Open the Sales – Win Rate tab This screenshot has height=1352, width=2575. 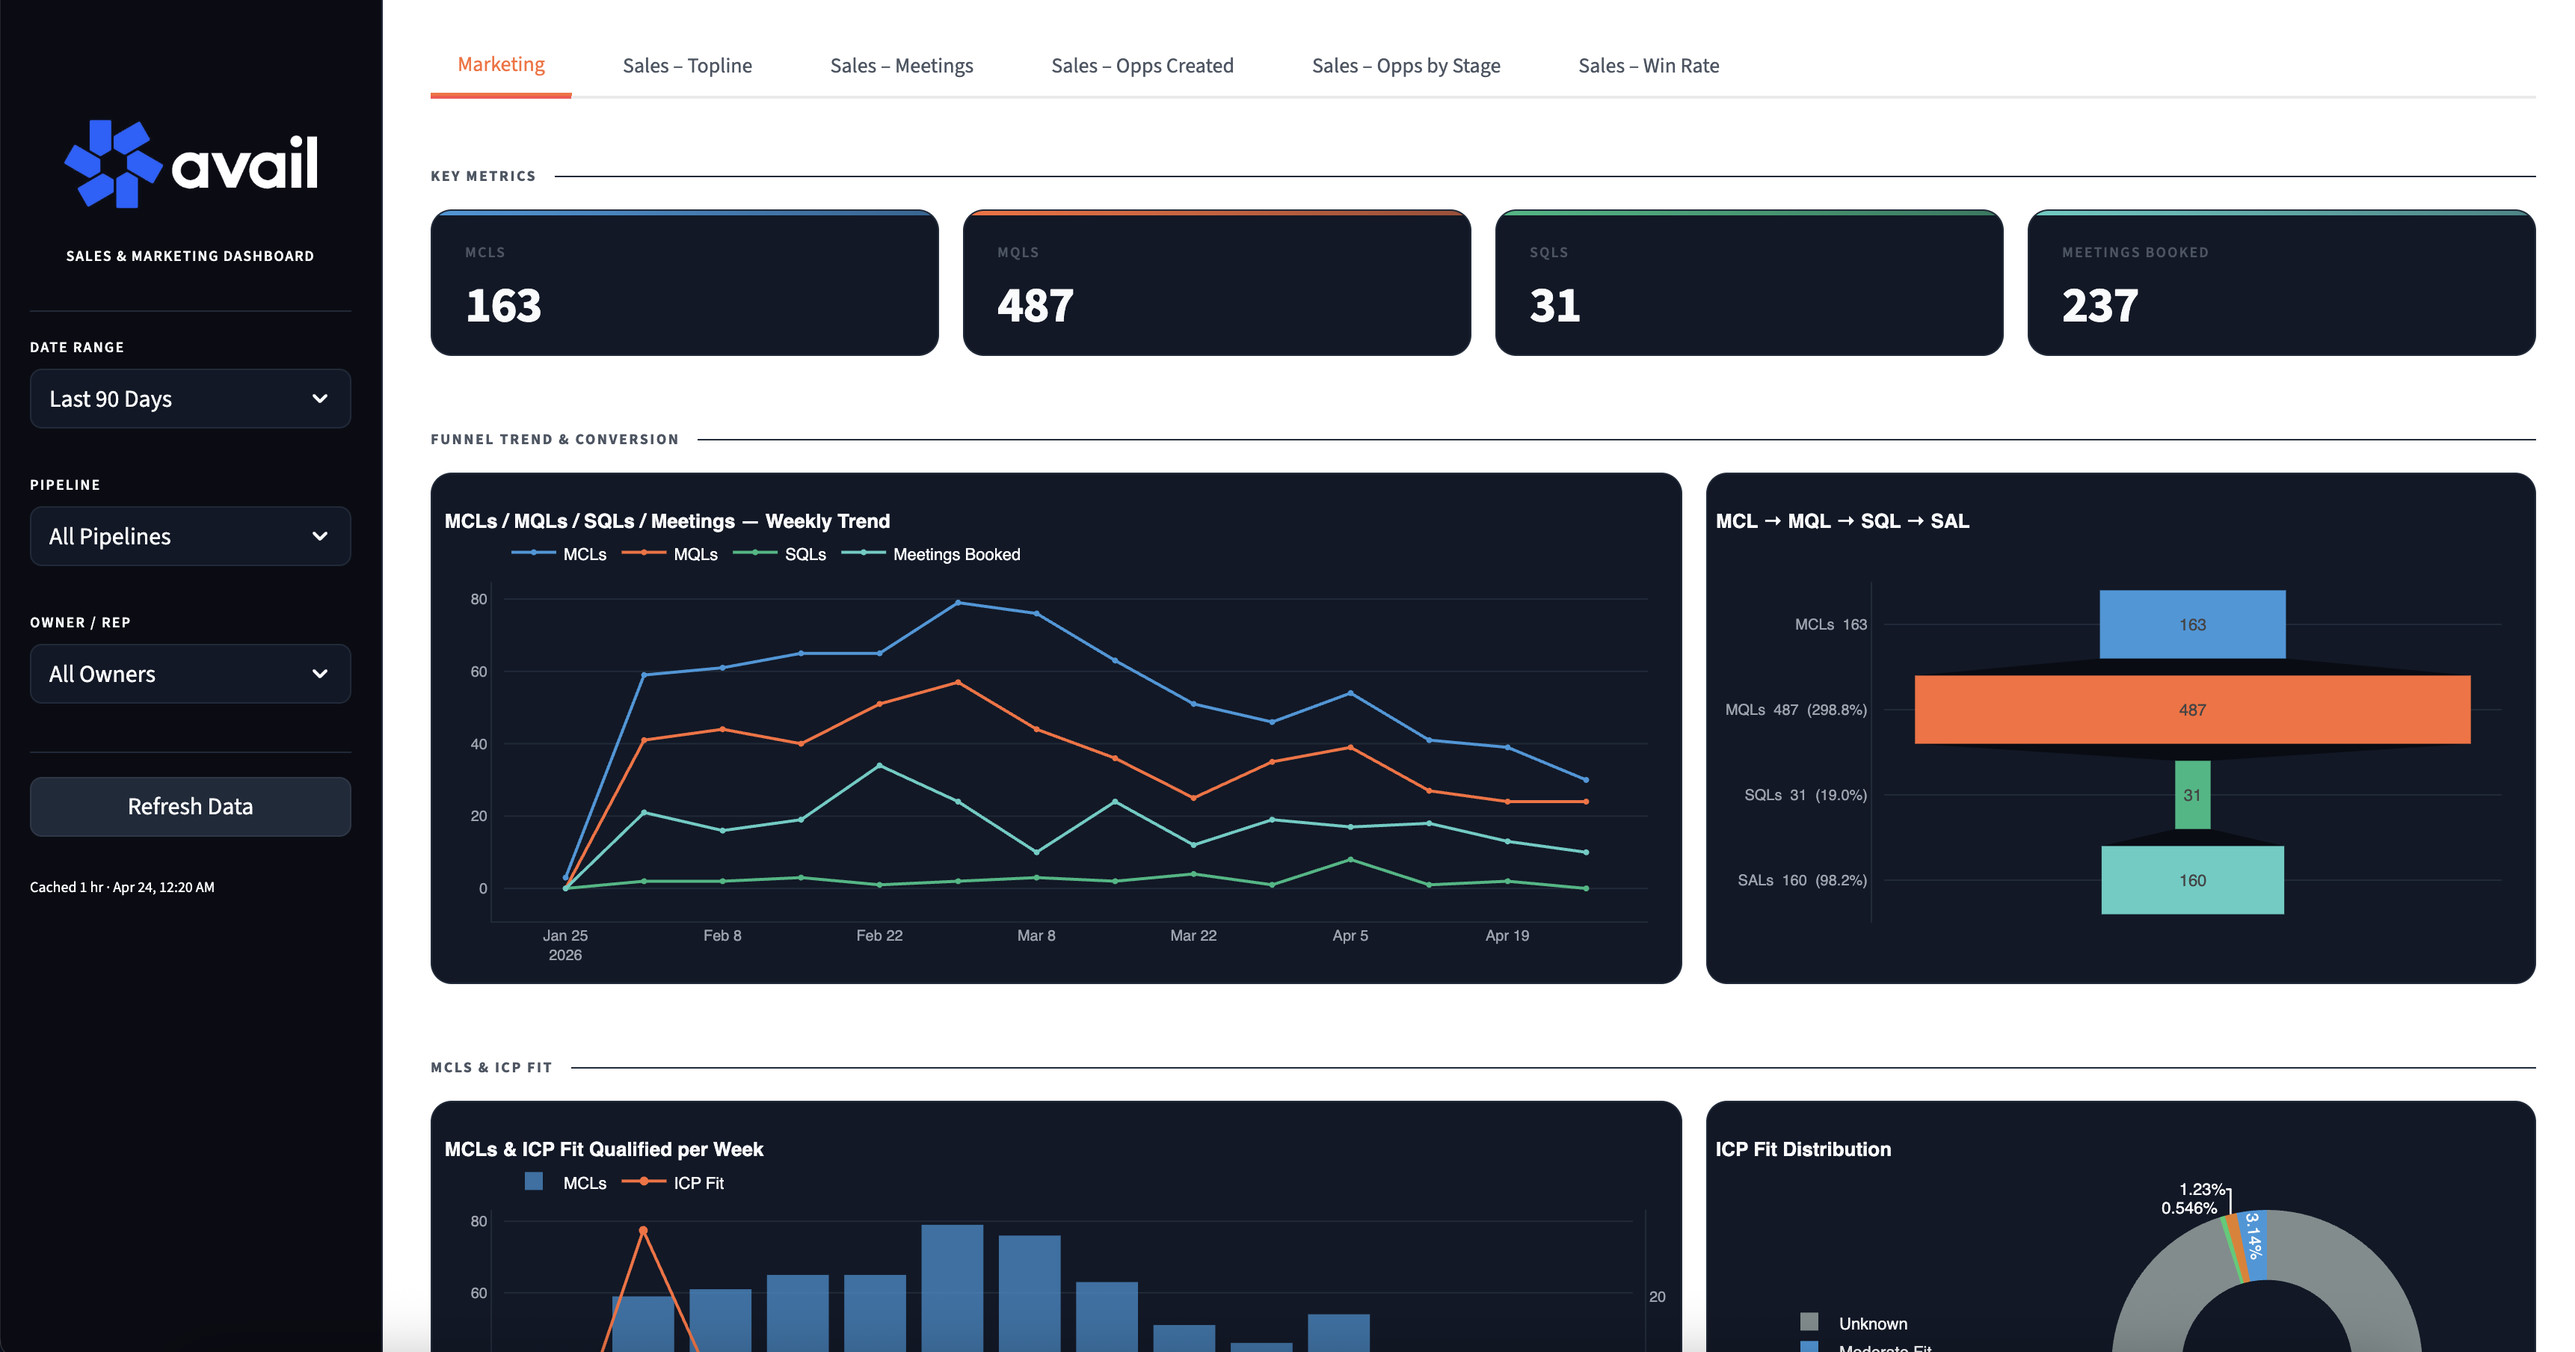(1648, 65)
